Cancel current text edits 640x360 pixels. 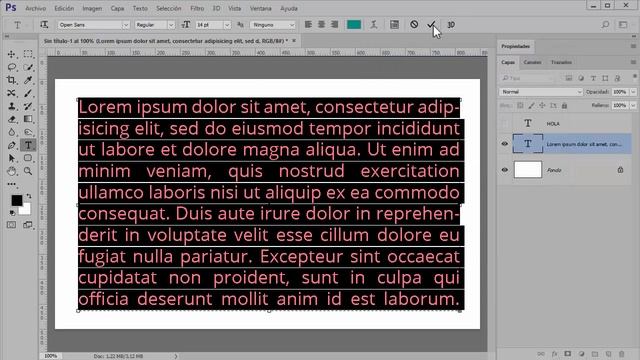pos(414,24)
